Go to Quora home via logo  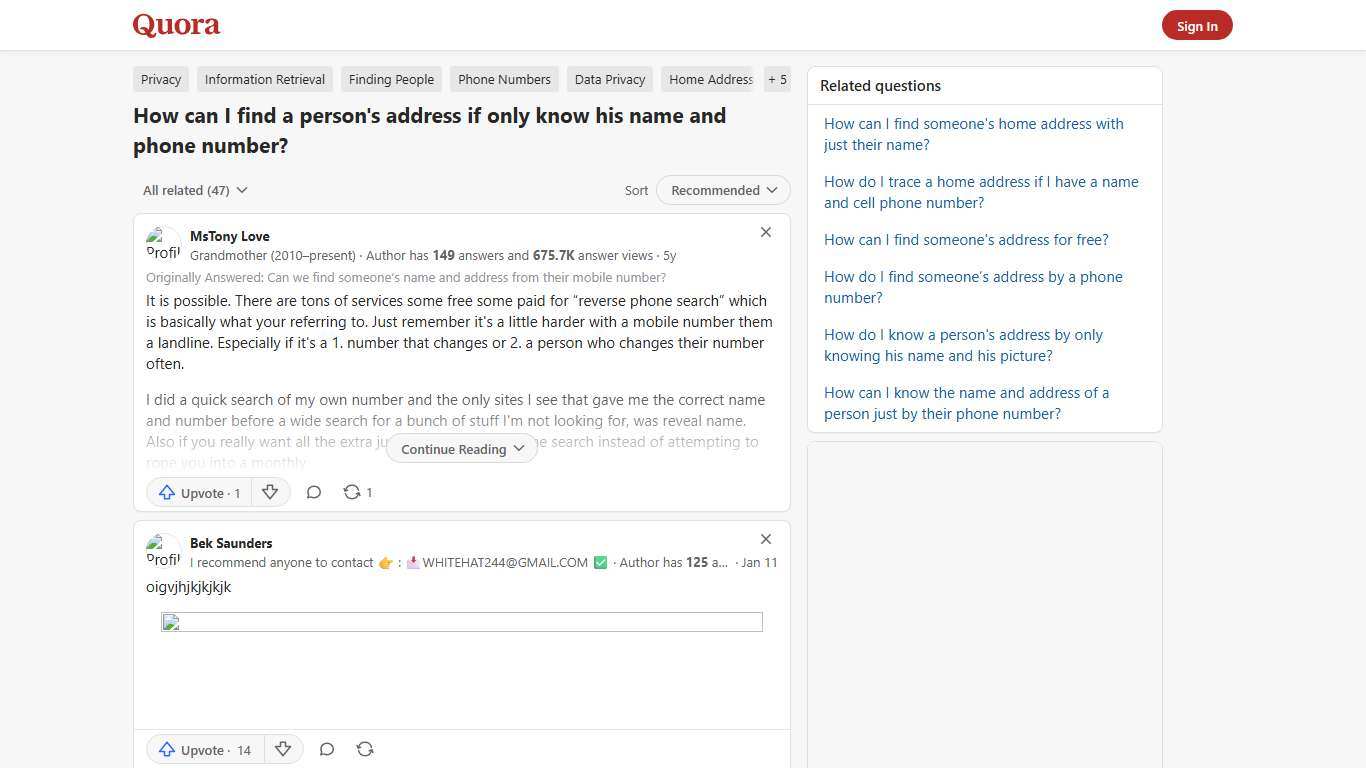tap(176, 25)
